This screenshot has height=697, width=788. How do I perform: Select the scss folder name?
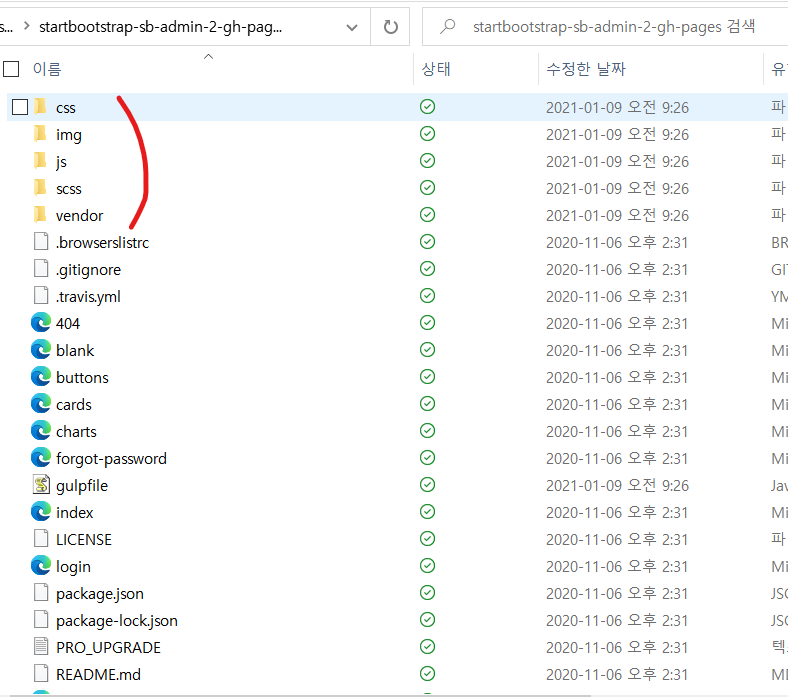69,189
